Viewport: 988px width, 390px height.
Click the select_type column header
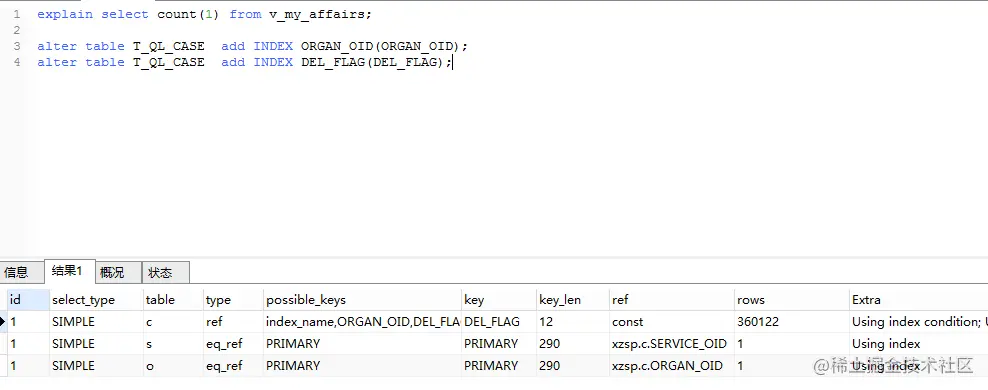pos(96,300)
